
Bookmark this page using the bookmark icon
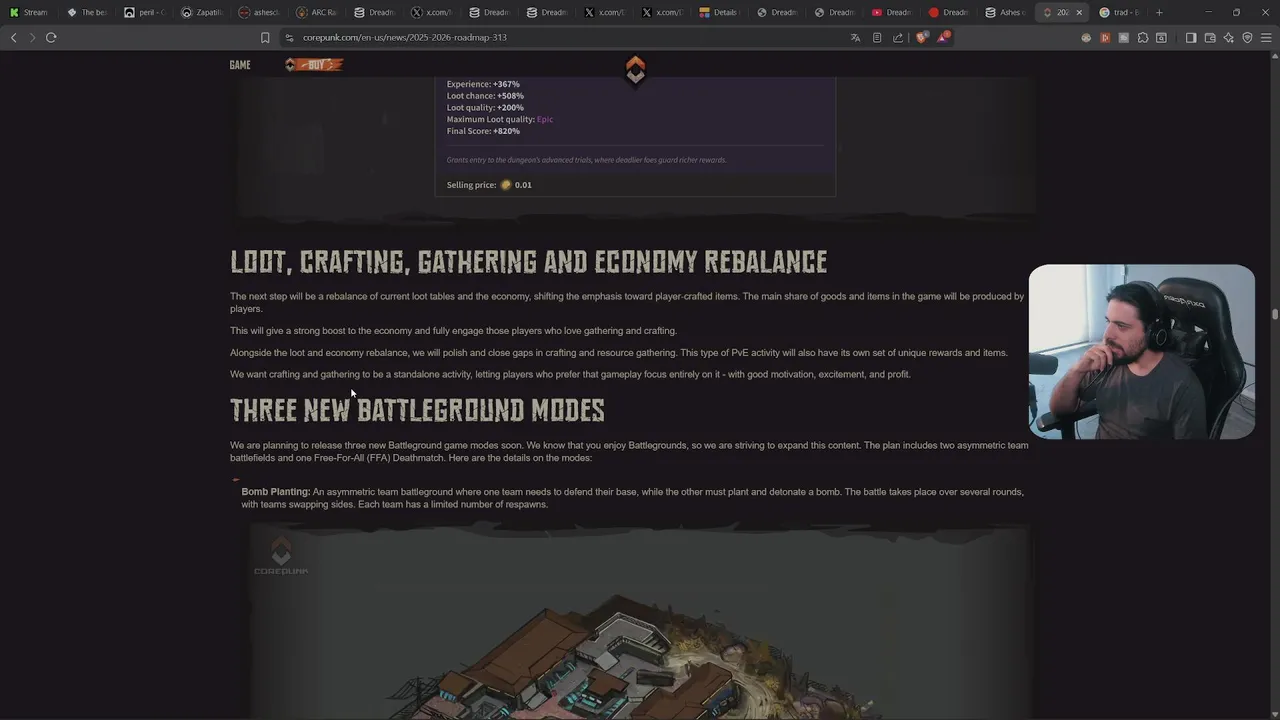265,37
